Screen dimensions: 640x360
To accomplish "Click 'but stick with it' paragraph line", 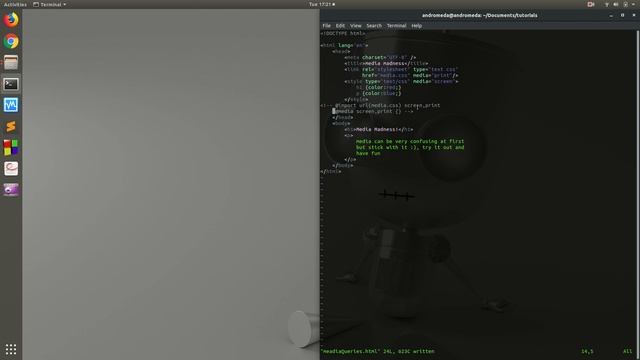I will pos(410,147).
